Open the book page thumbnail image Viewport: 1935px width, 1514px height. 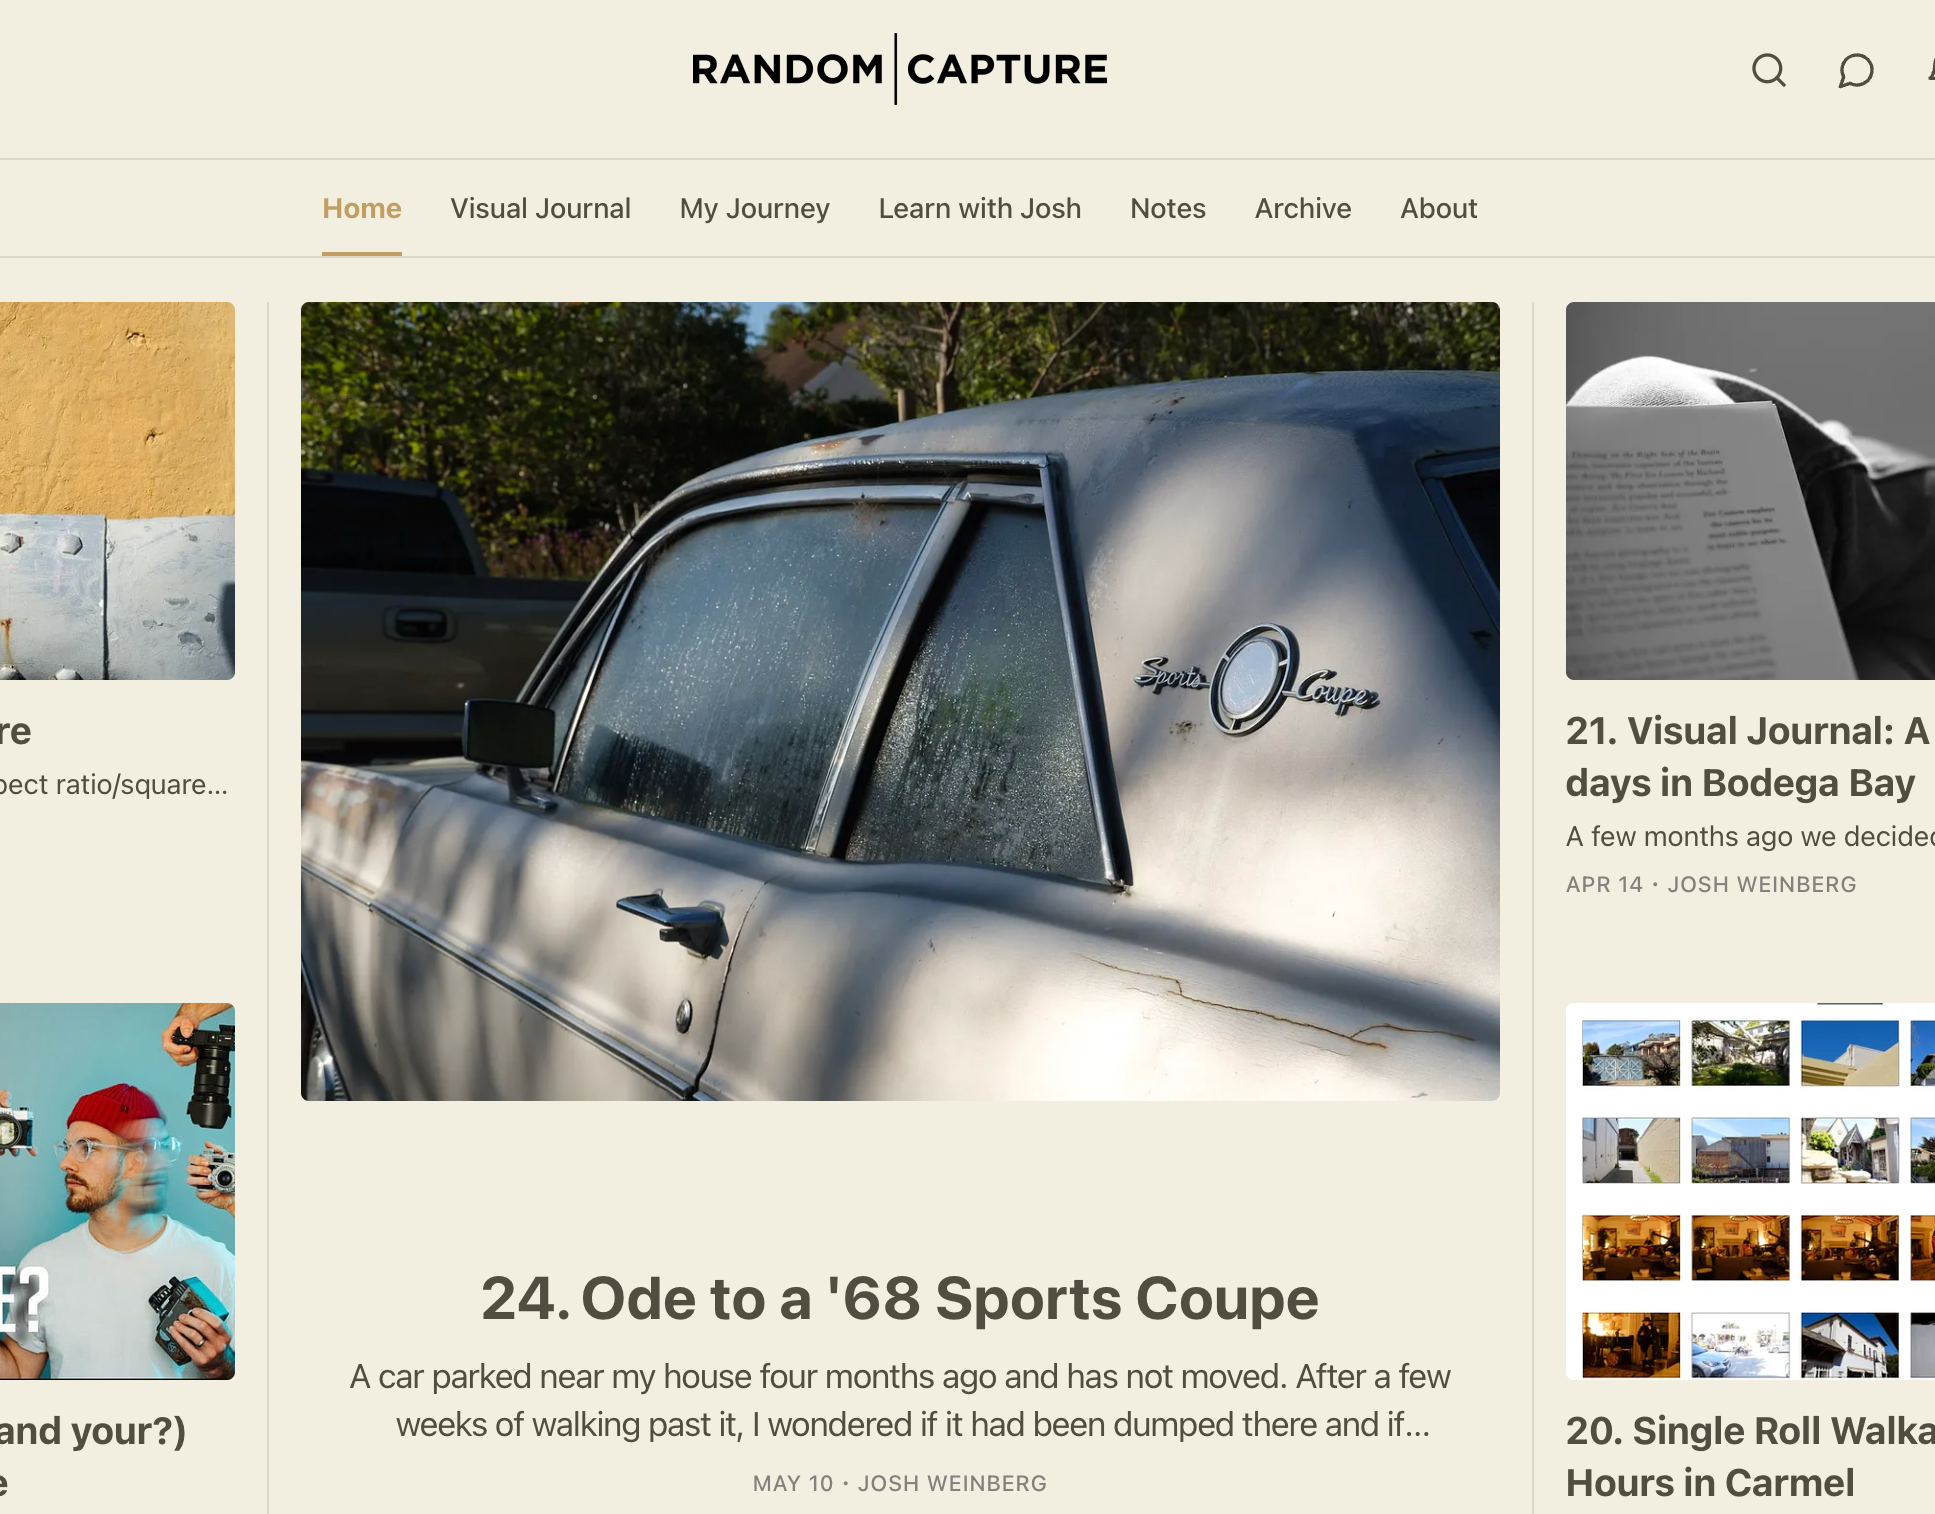(x=1750, y=491)
